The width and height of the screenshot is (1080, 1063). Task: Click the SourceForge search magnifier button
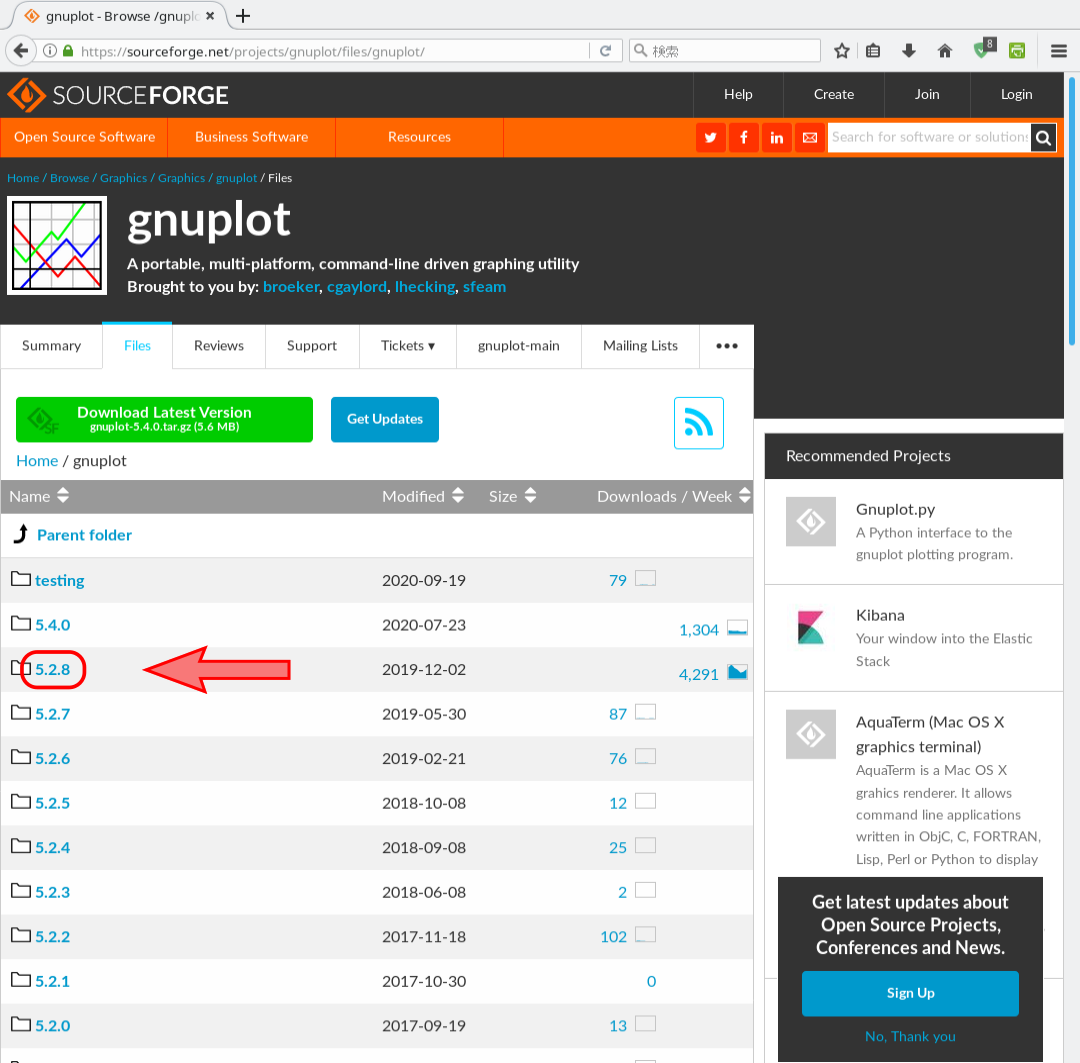tap(1043, 137)
